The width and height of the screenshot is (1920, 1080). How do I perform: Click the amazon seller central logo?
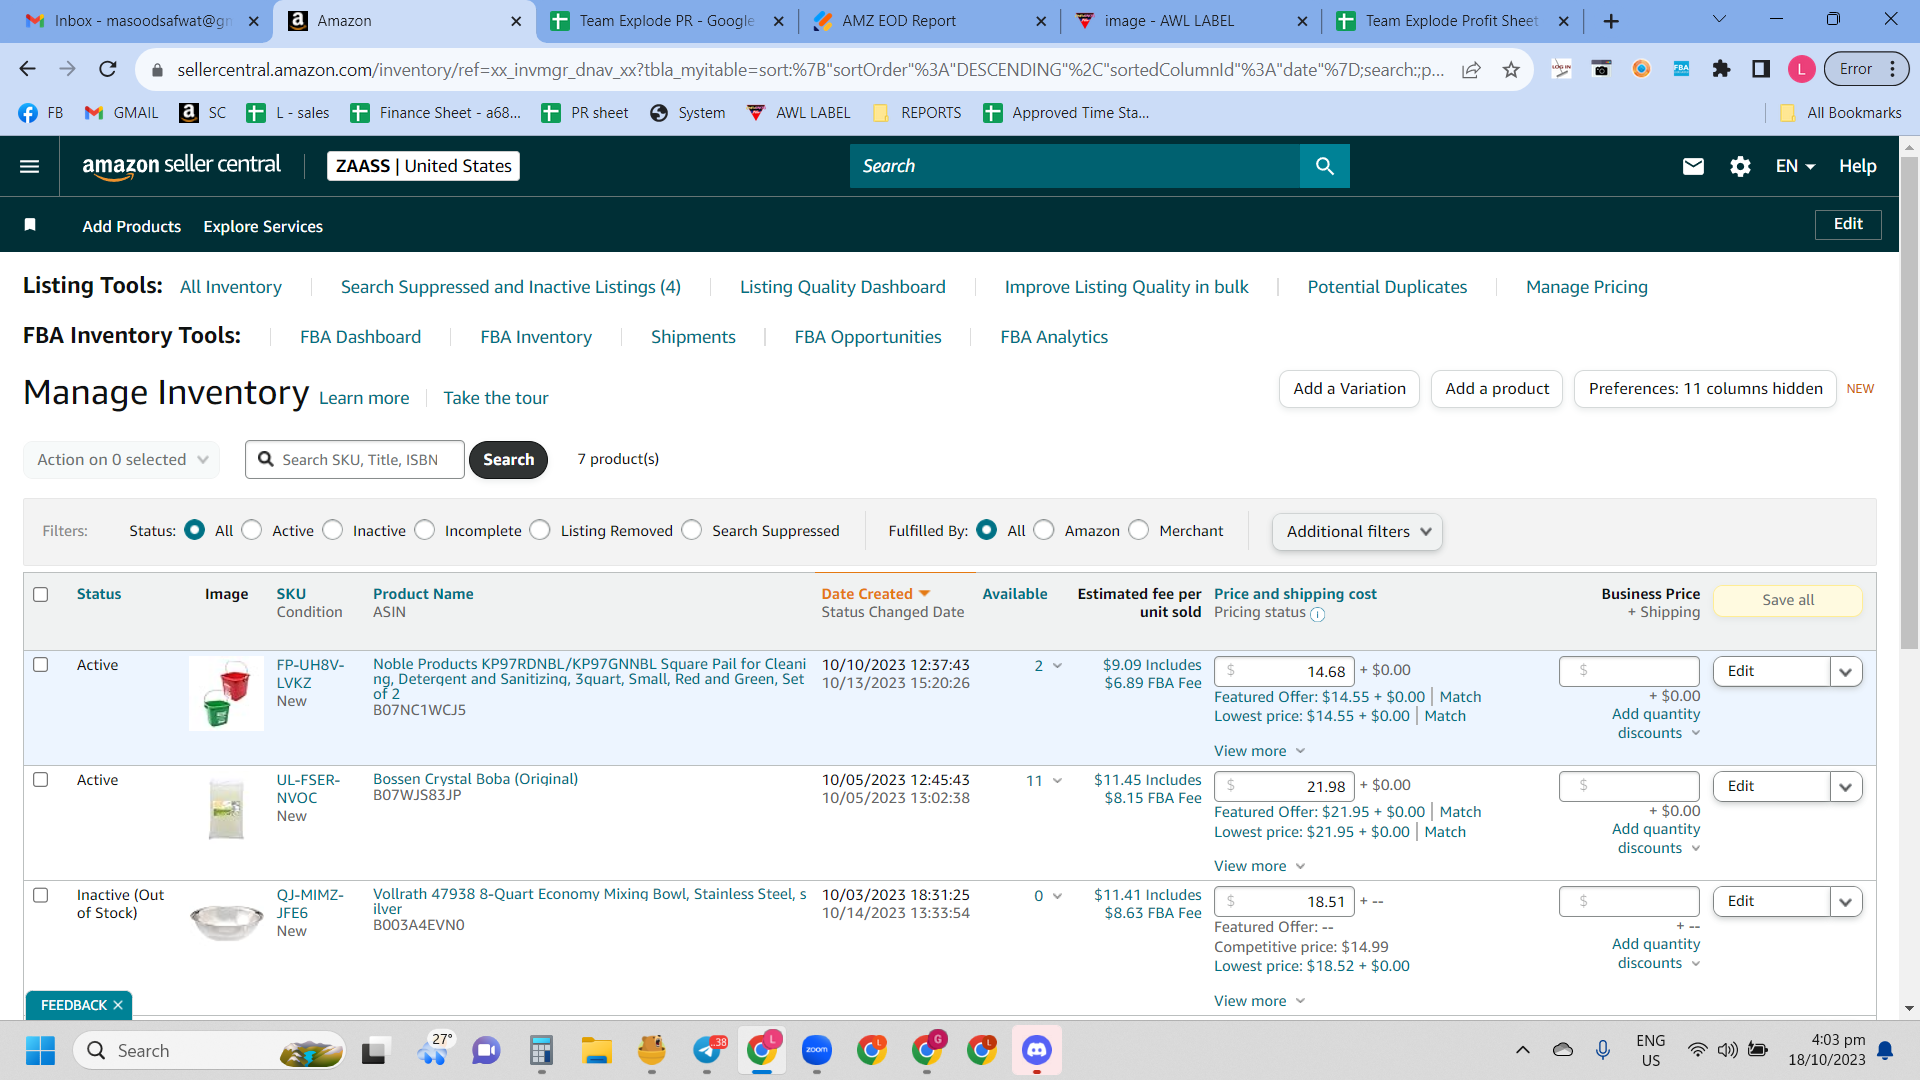coord(182,166)
